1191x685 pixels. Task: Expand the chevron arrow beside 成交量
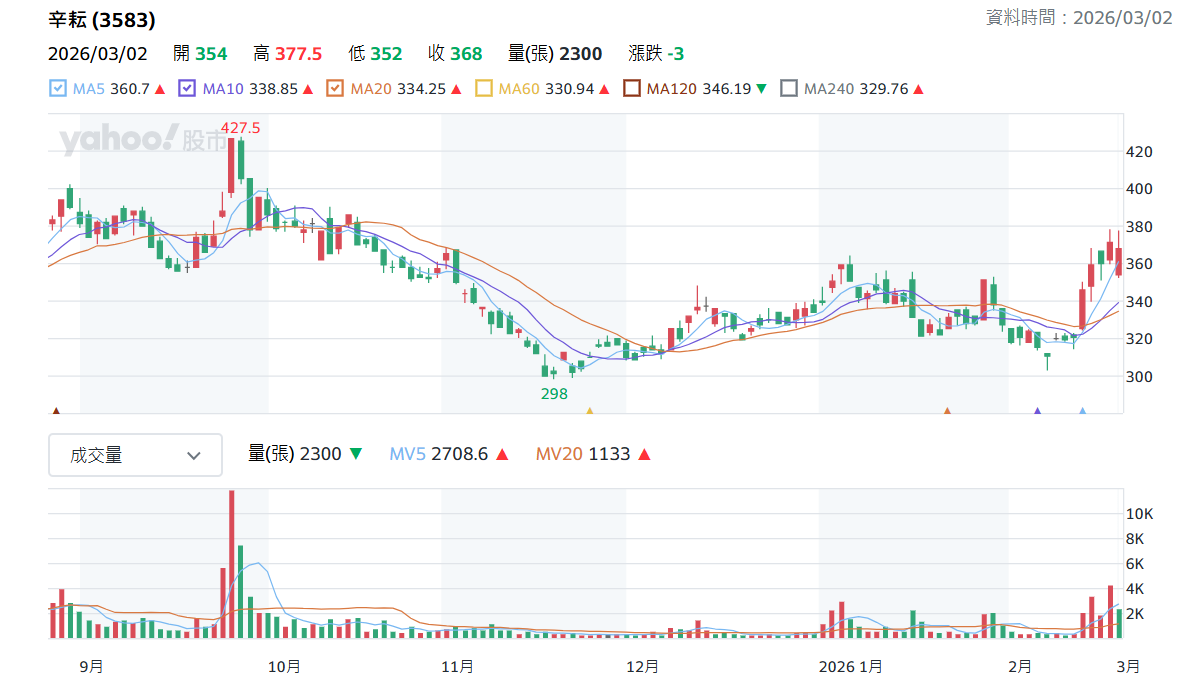(x=194, y=456)
